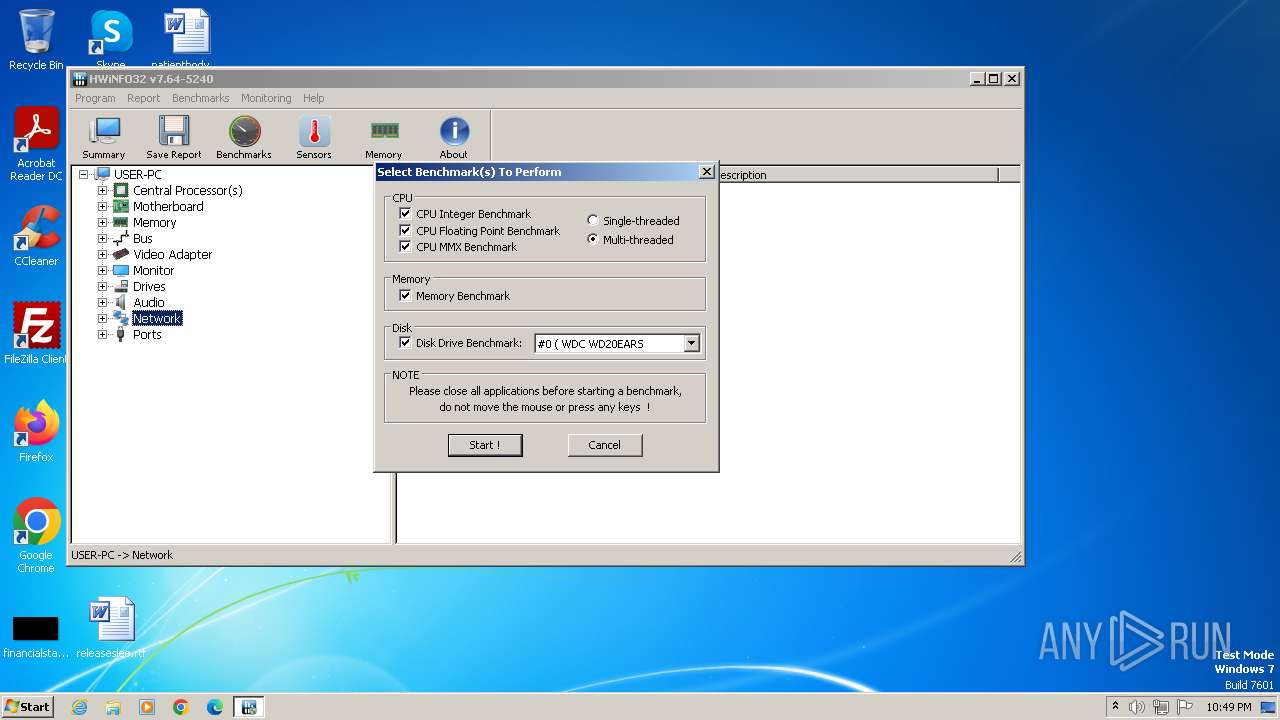Uncheck Disk Drive Benchmark option
This screenshot has height=720, width=1280.
coord(405,342)
